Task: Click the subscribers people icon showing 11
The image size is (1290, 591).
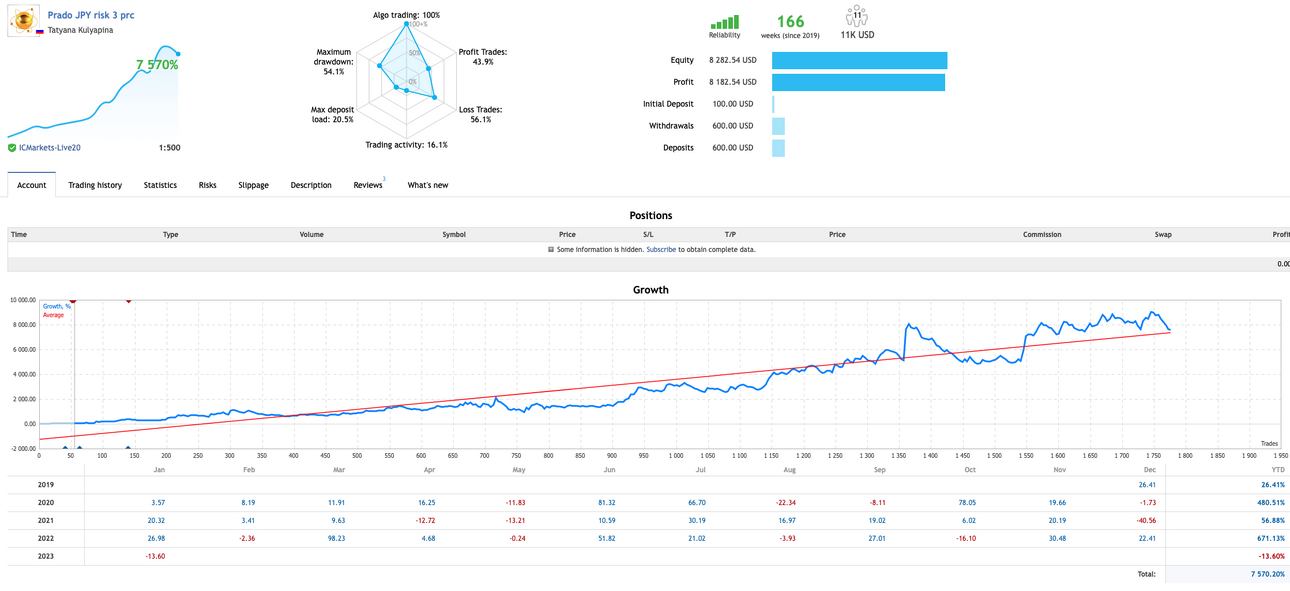Action: (857, 16)
